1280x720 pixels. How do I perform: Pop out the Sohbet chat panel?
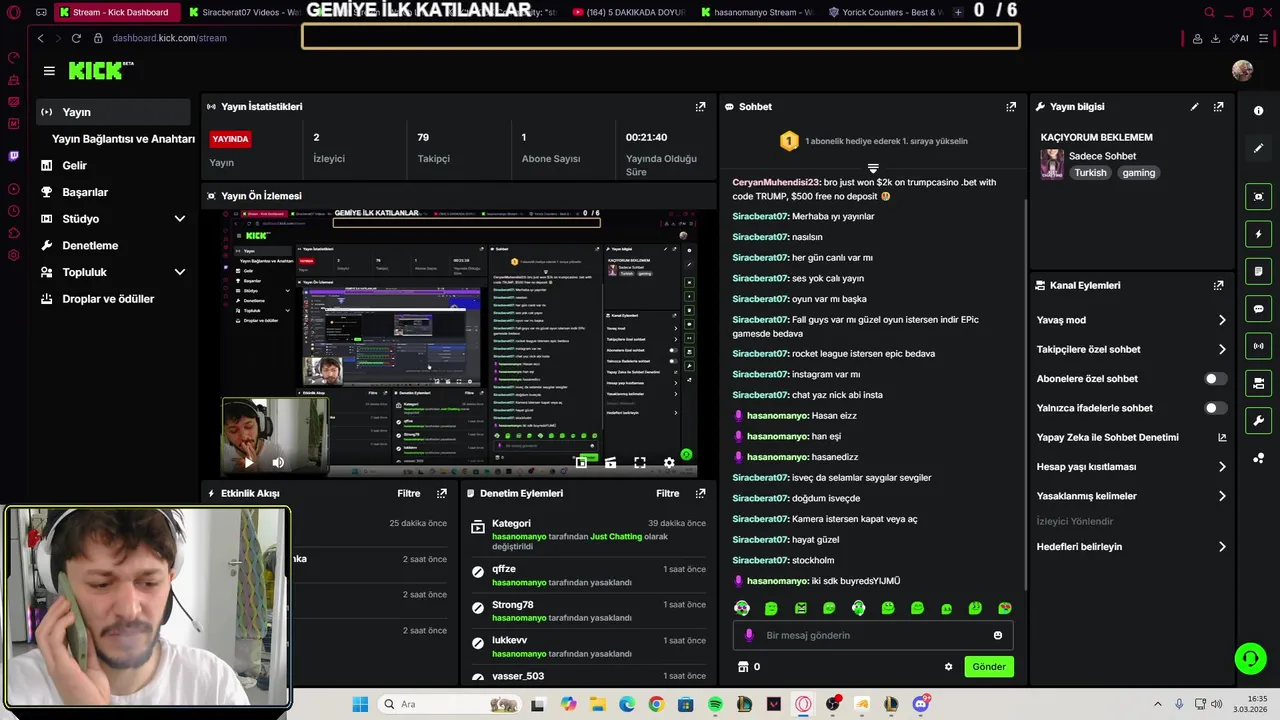click(x=1011, y=106)
